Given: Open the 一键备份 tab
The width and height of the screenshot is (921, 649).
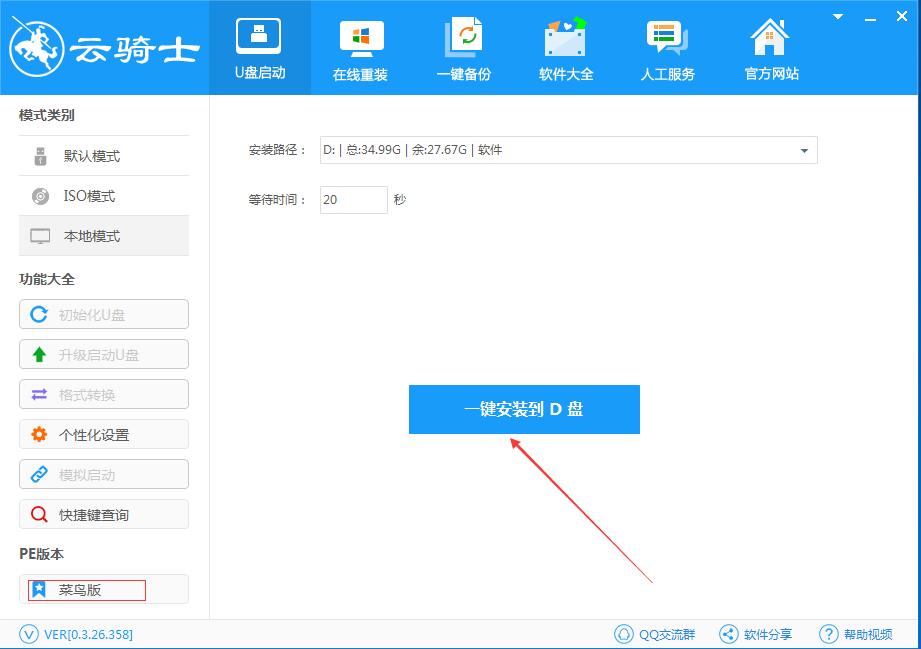Looking at the screenshot, I should pos(463,48).
